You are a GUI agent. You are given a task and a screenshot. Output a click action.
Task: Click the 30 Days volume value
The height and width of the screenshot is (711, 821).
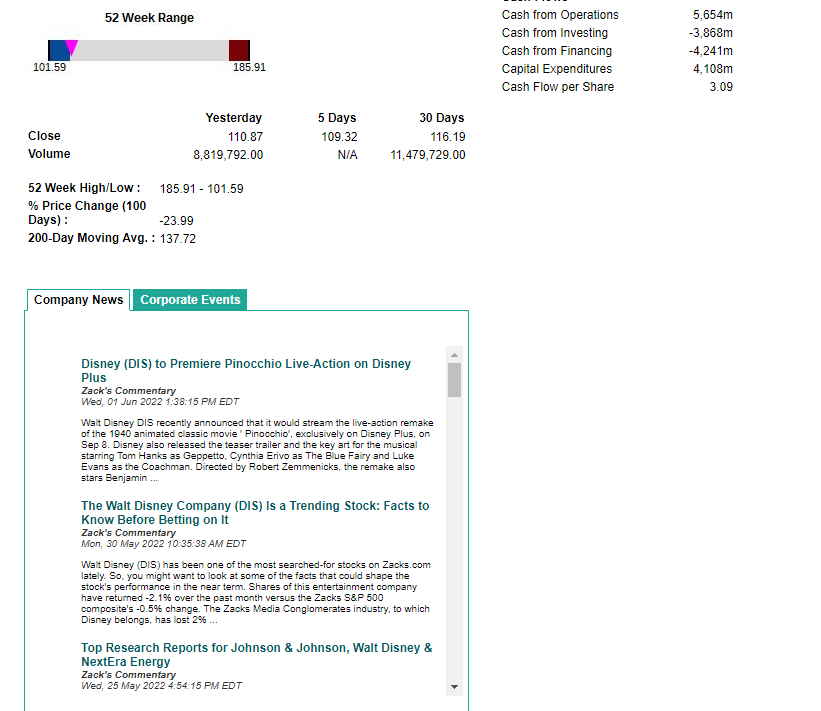click(428, 155)
